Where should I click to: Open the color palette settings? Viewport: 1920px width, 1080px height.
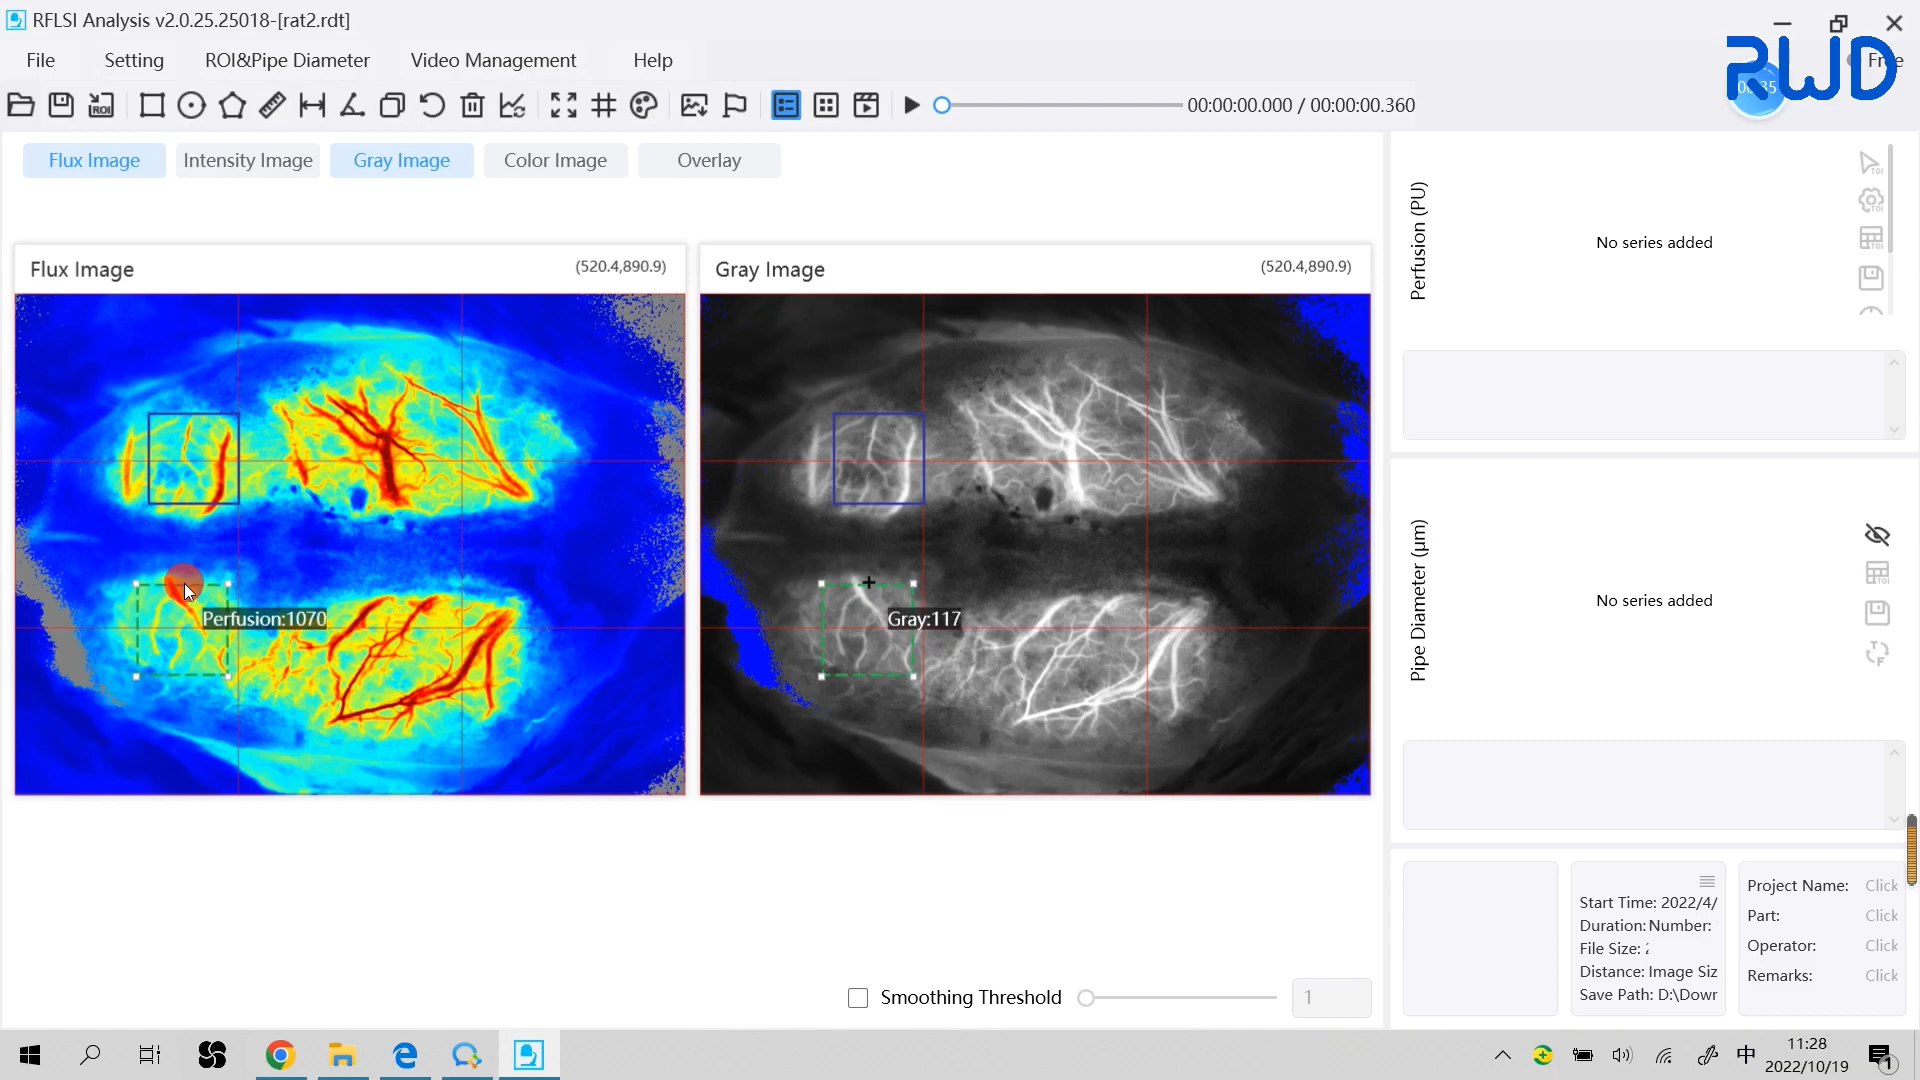click(x=644, y=105)
